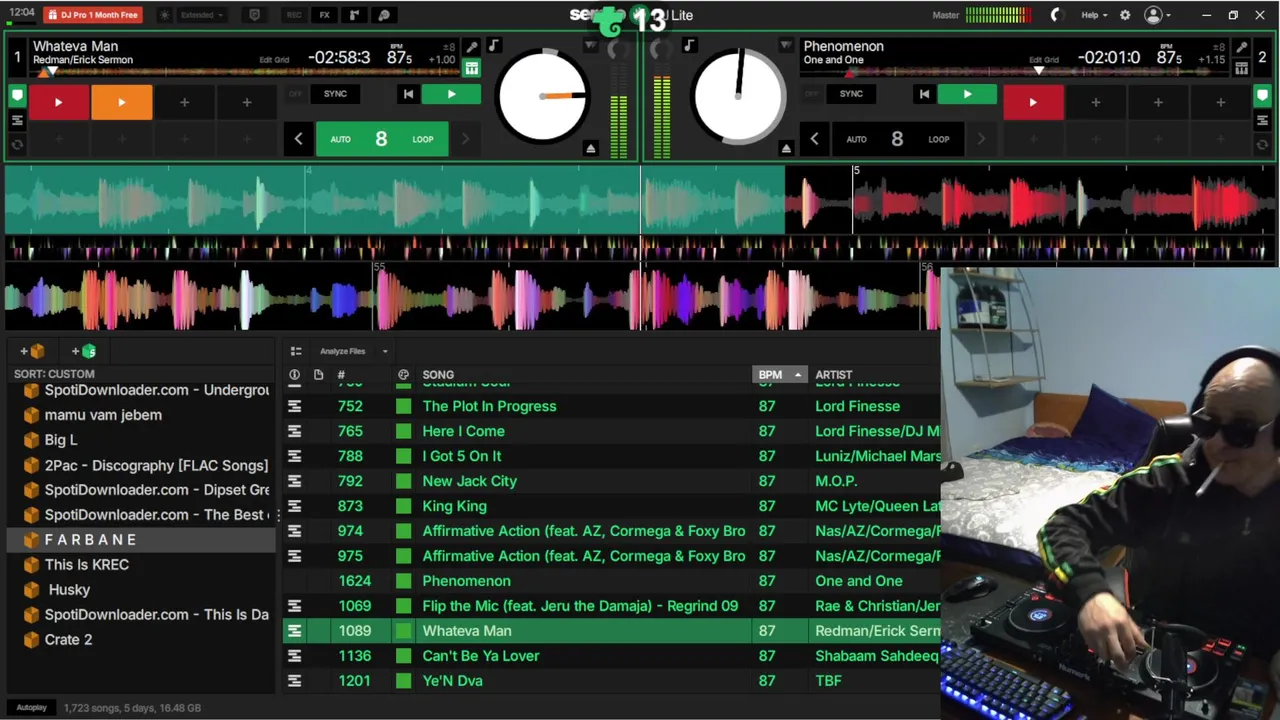This screenshot has width=1280, height=720.
Task: Select loops tab on deck 1
Action: pyautogui.click(x=17, y=145)
